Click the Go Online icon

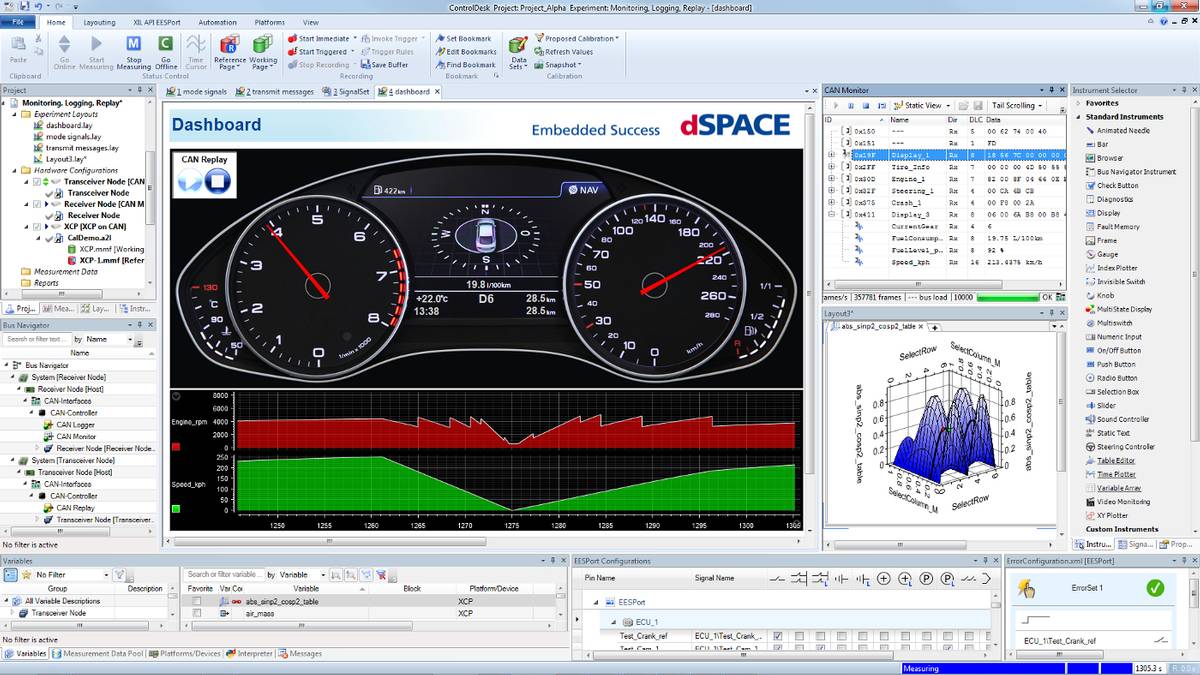[64, 44]
